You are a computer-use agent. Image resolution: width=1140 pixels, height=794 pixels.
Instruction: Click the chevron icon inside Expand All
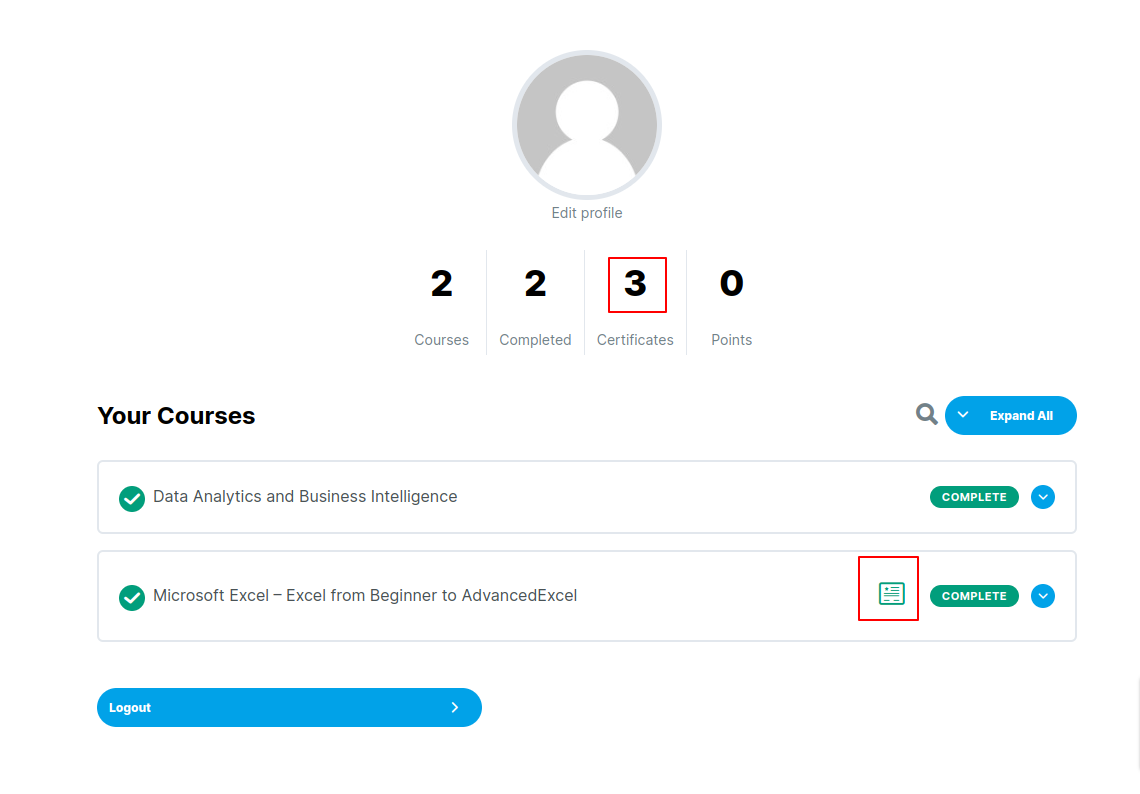(x=963, y=415)
